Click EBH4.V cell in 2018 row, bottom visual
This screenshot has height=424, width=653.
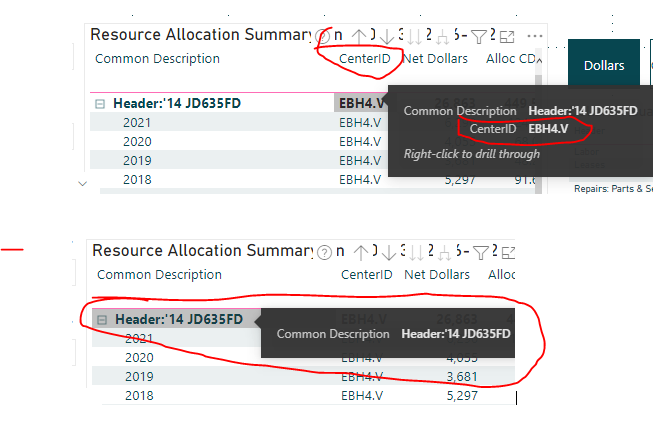[x=362, y=396]
